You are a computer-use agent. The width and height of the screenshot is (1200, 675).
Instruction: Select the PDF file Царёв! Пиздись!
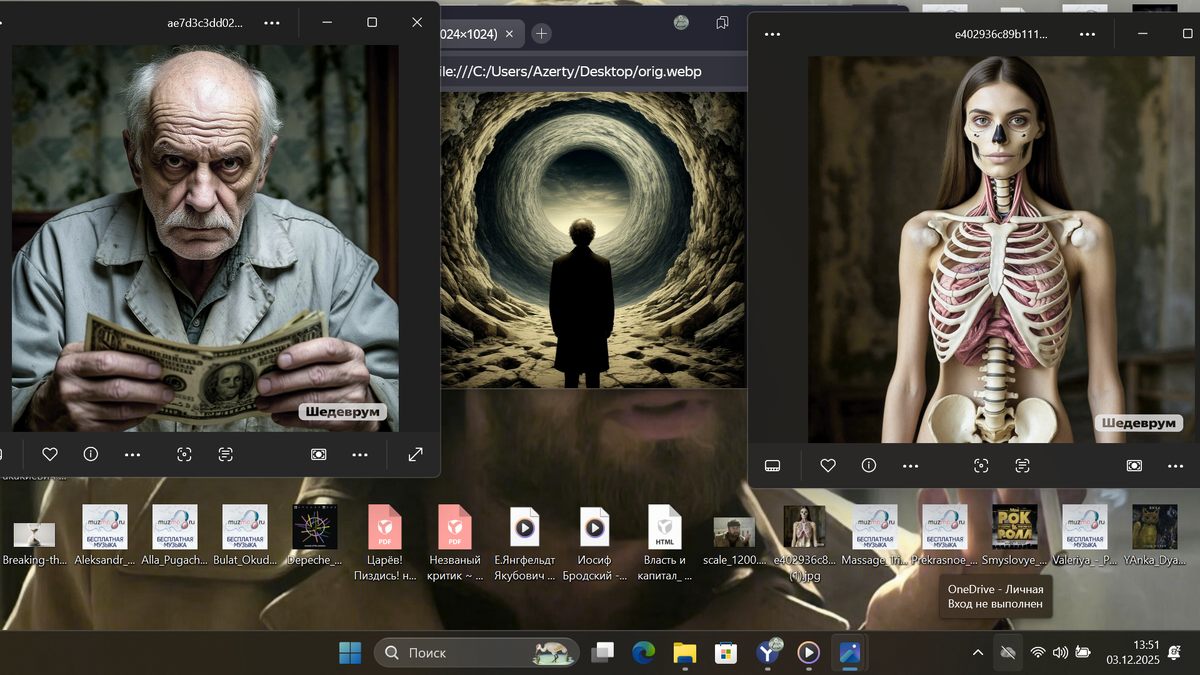click(385, 544)
